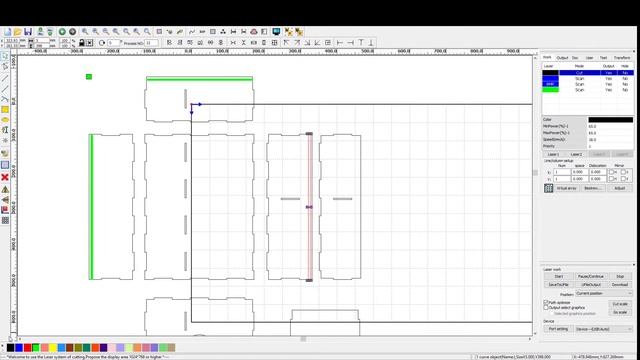640x360 pixels.
Task: Click the center-on-page icon next to the lock
Action: click(90, 42)
